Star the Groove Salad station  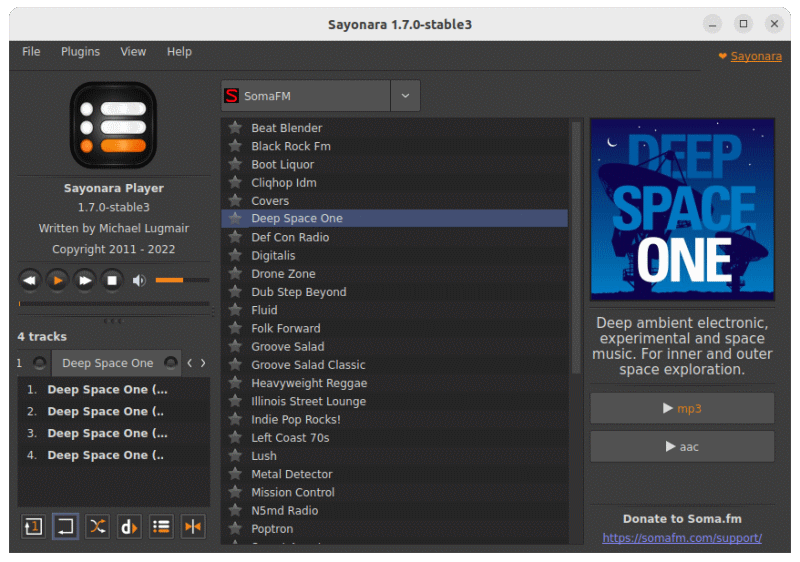click(235, 346)
